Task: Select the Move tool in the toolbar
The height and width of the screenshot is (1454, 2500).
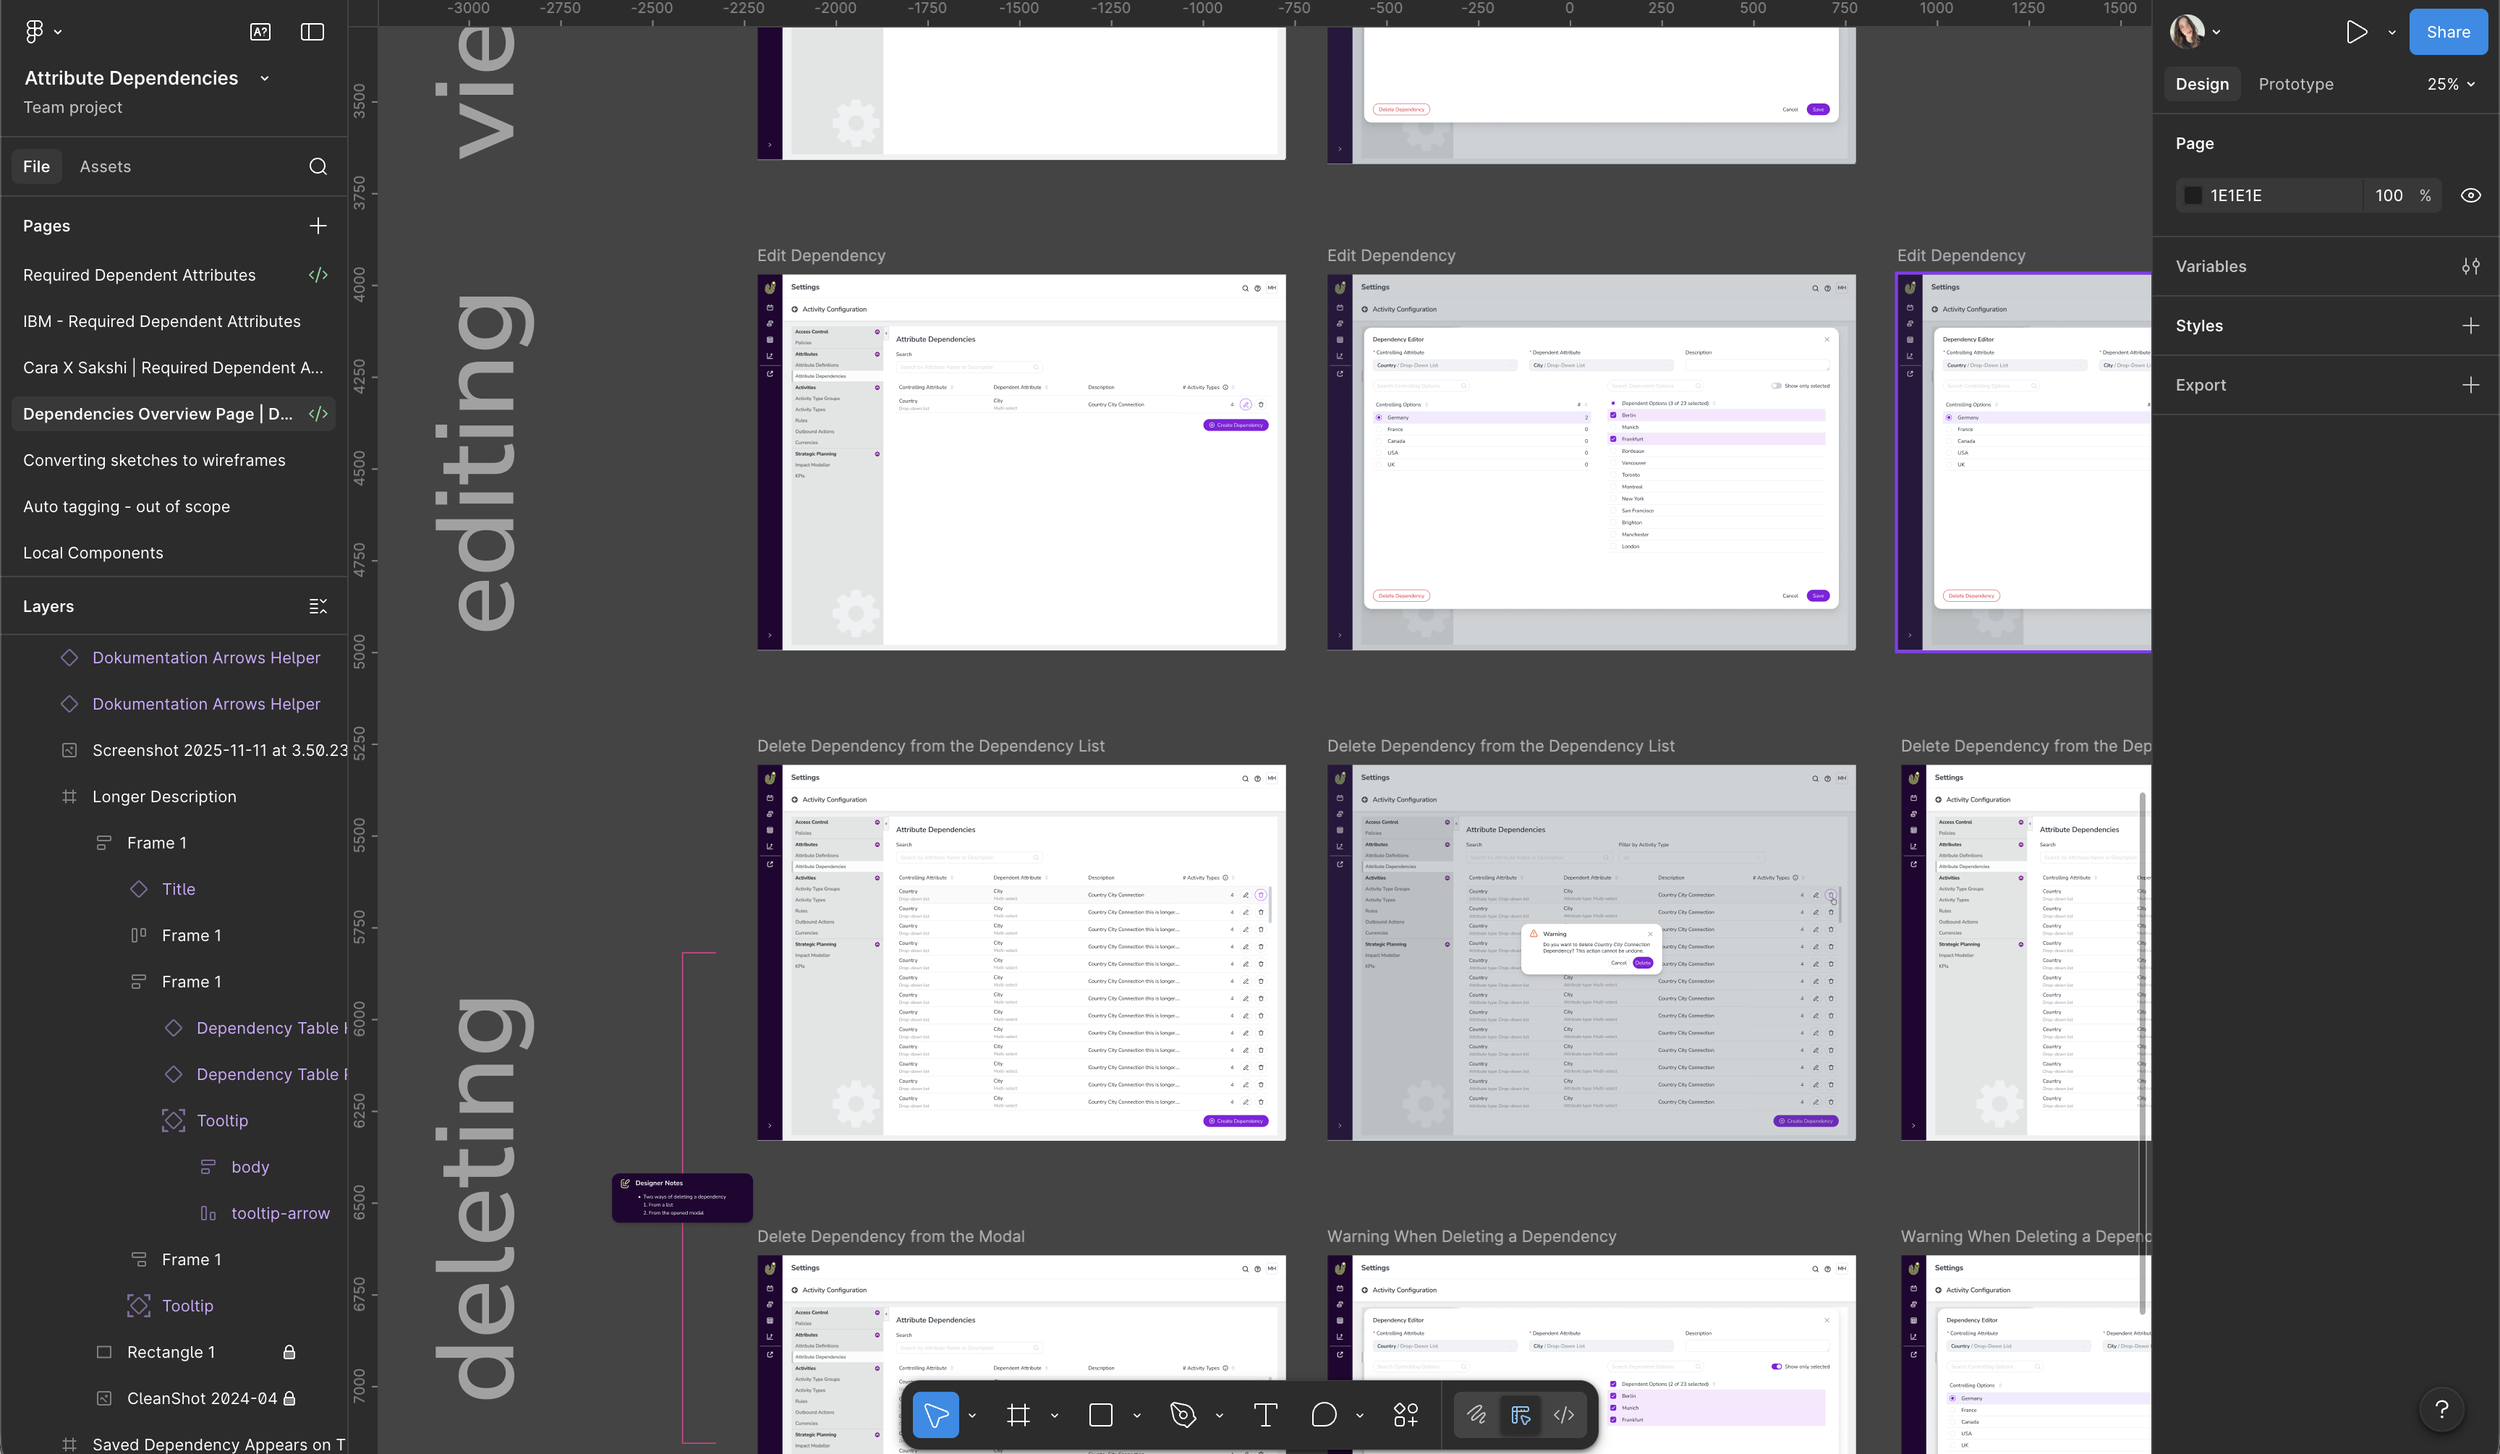Action: pos(935,1414)
